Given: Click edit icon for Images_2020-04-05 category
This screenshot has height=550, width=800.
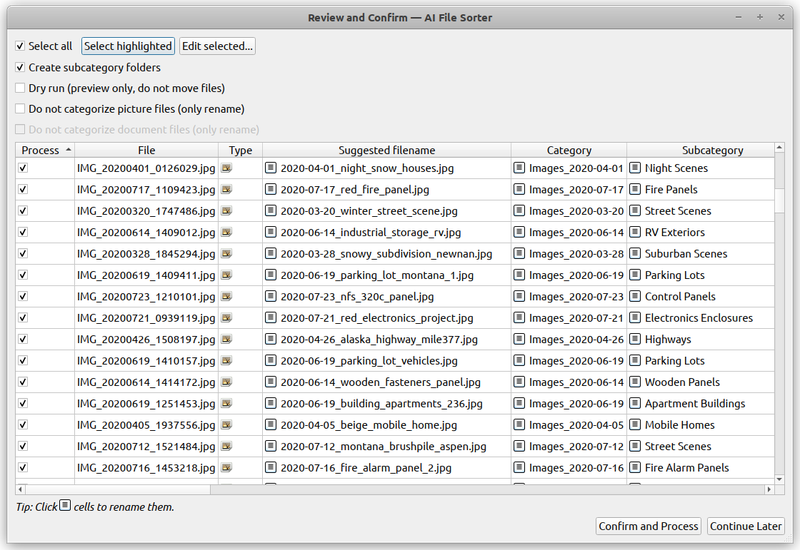Looking at the screenshot, I should 519,425.
